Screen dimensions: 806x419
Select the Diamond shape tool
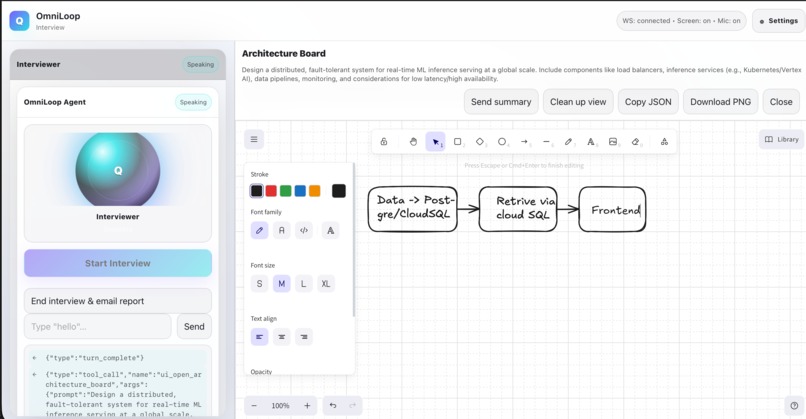click(480, 142)
